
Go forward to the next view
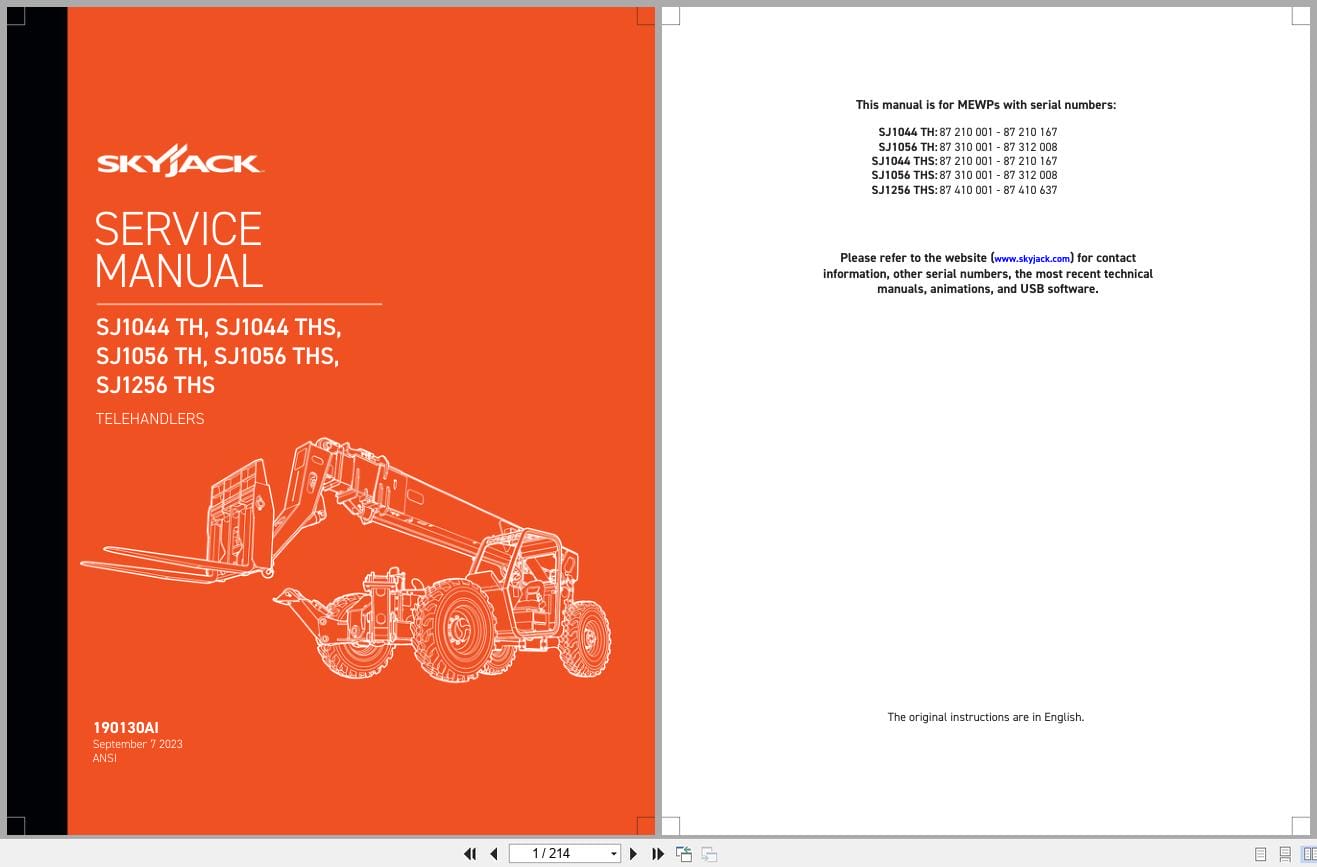pos(708,853)
